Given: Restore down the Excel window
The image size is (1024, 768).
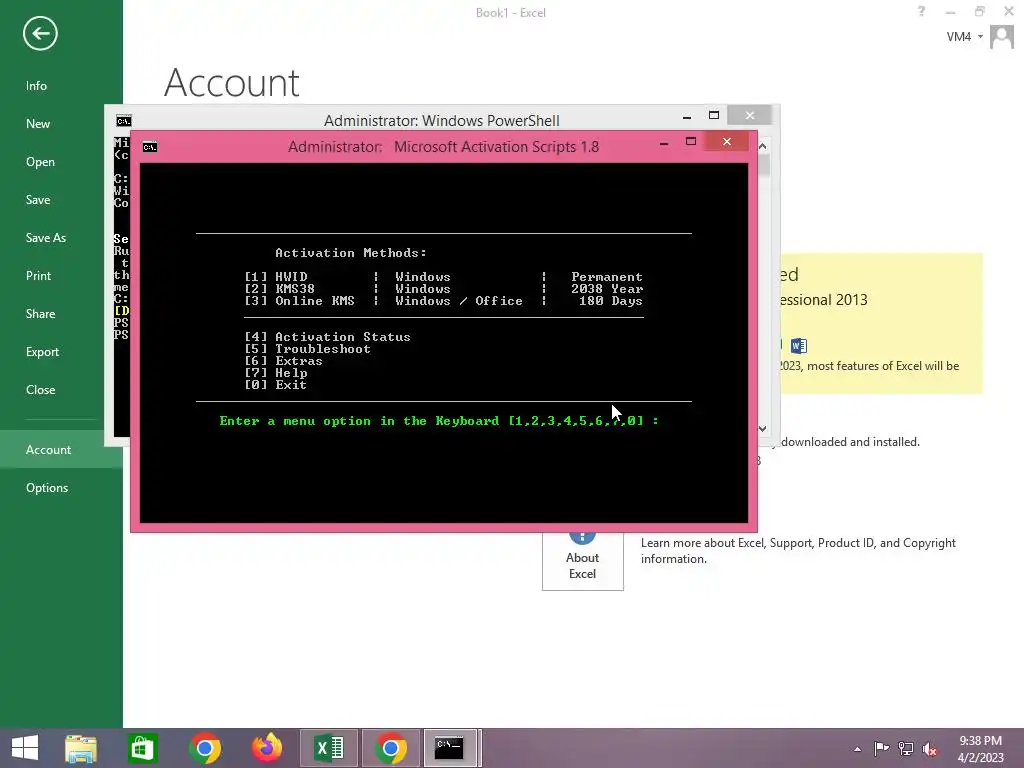Looking at the screenshot, I should coord(980,11).
